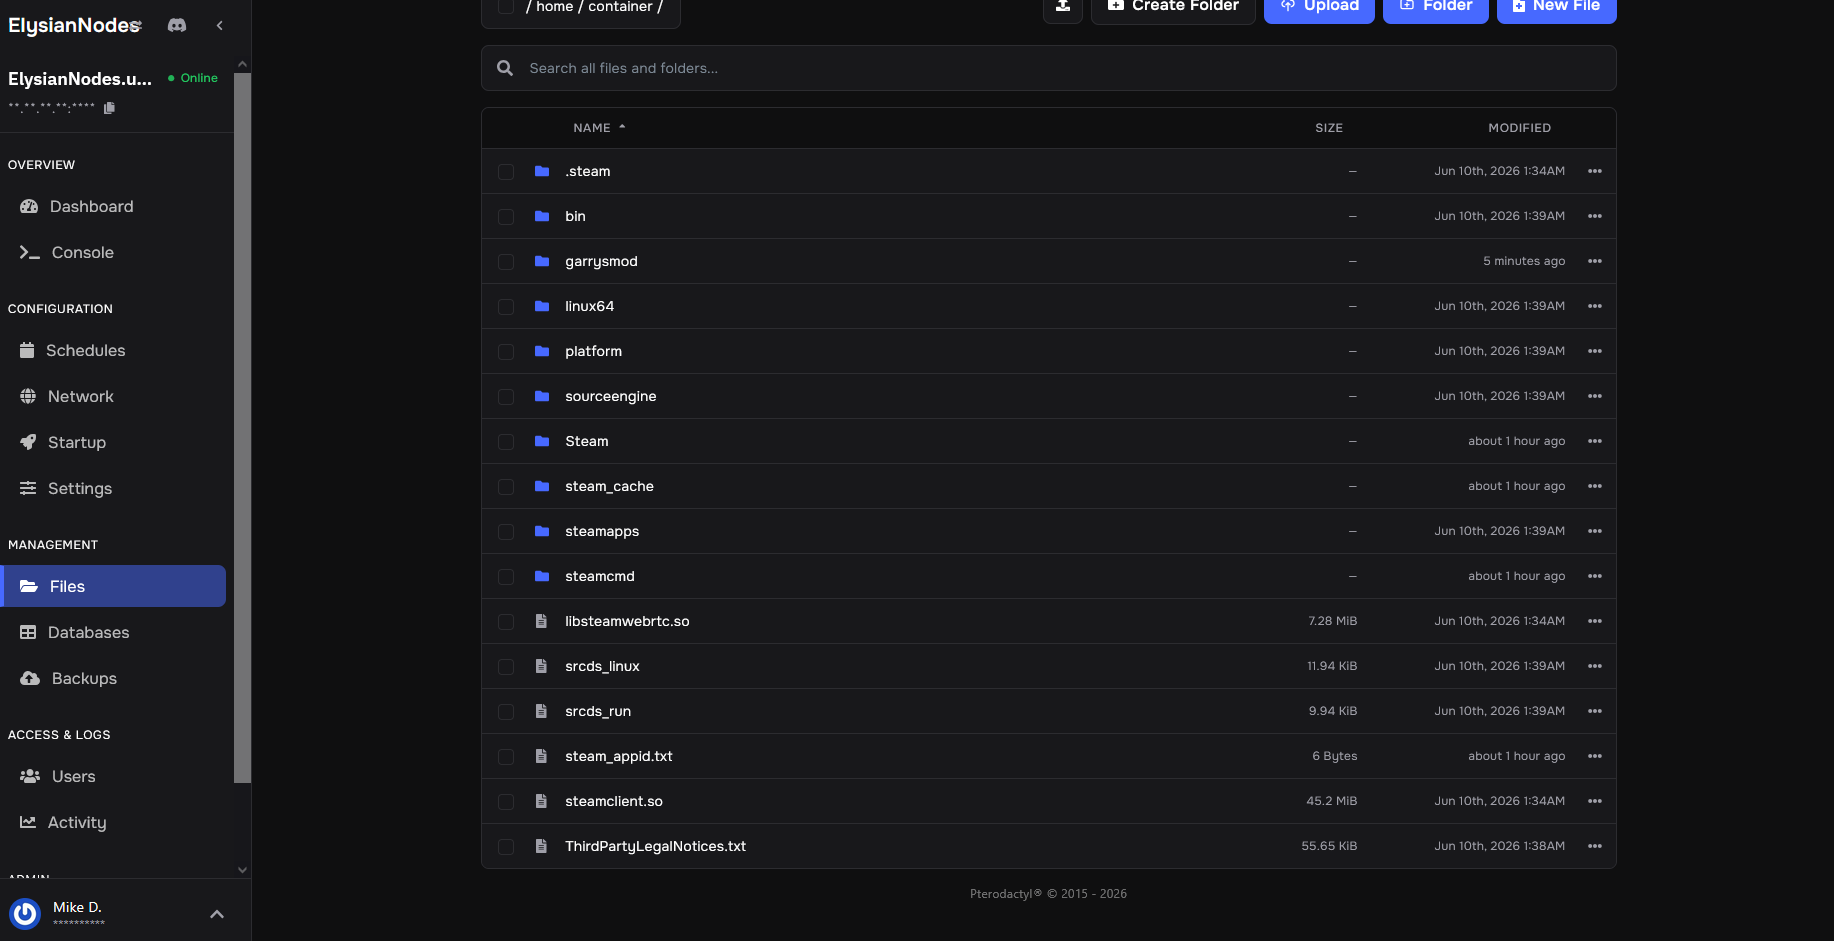Open Users management

113,776
